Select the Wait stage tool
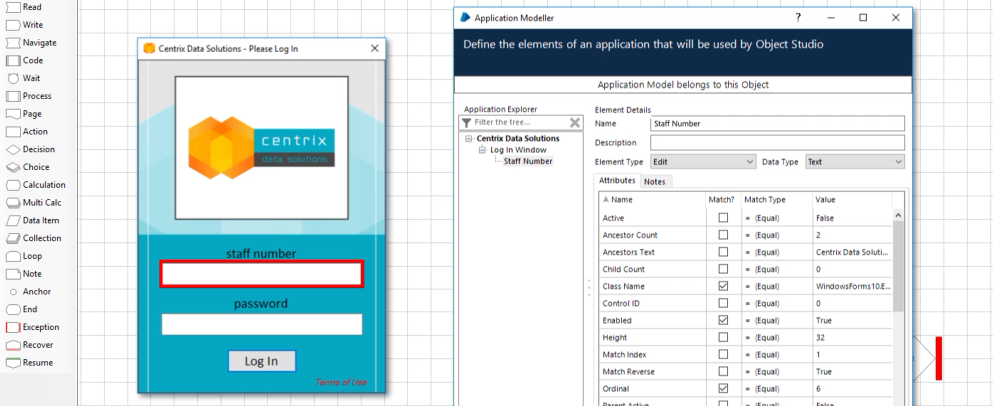Viewport: 993px width, 406px height. tap(23, 78)
